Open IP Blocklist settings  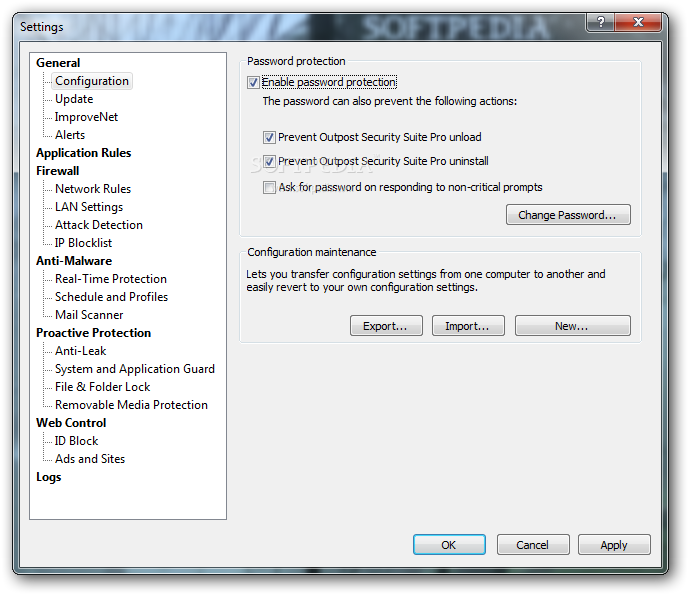coord(83,243)
